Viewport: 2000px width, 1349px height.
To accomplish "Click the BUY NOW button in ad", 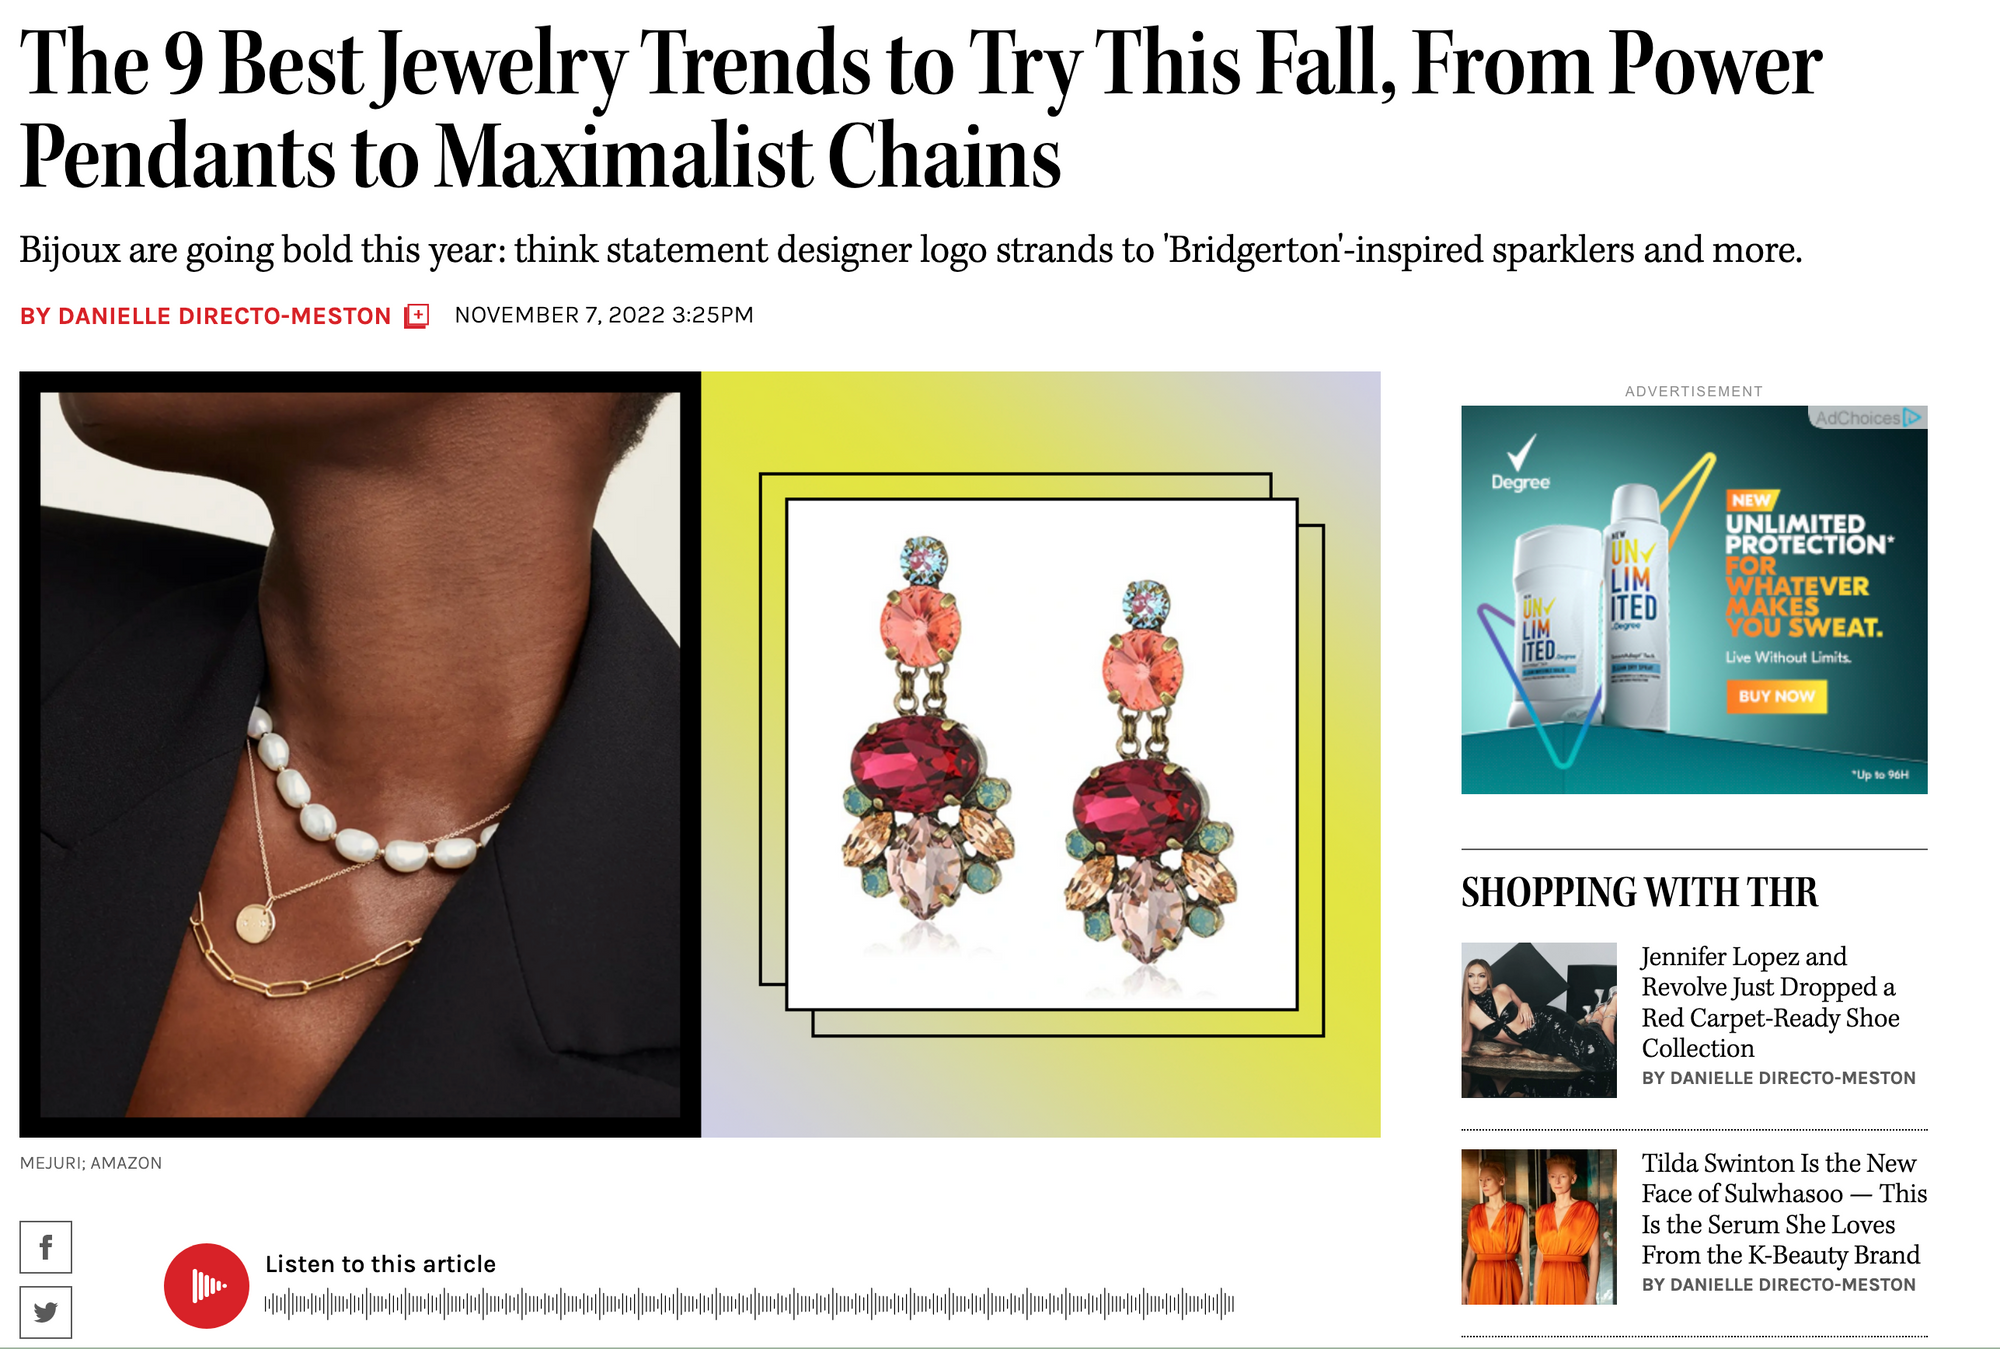I will [1776, 696].
